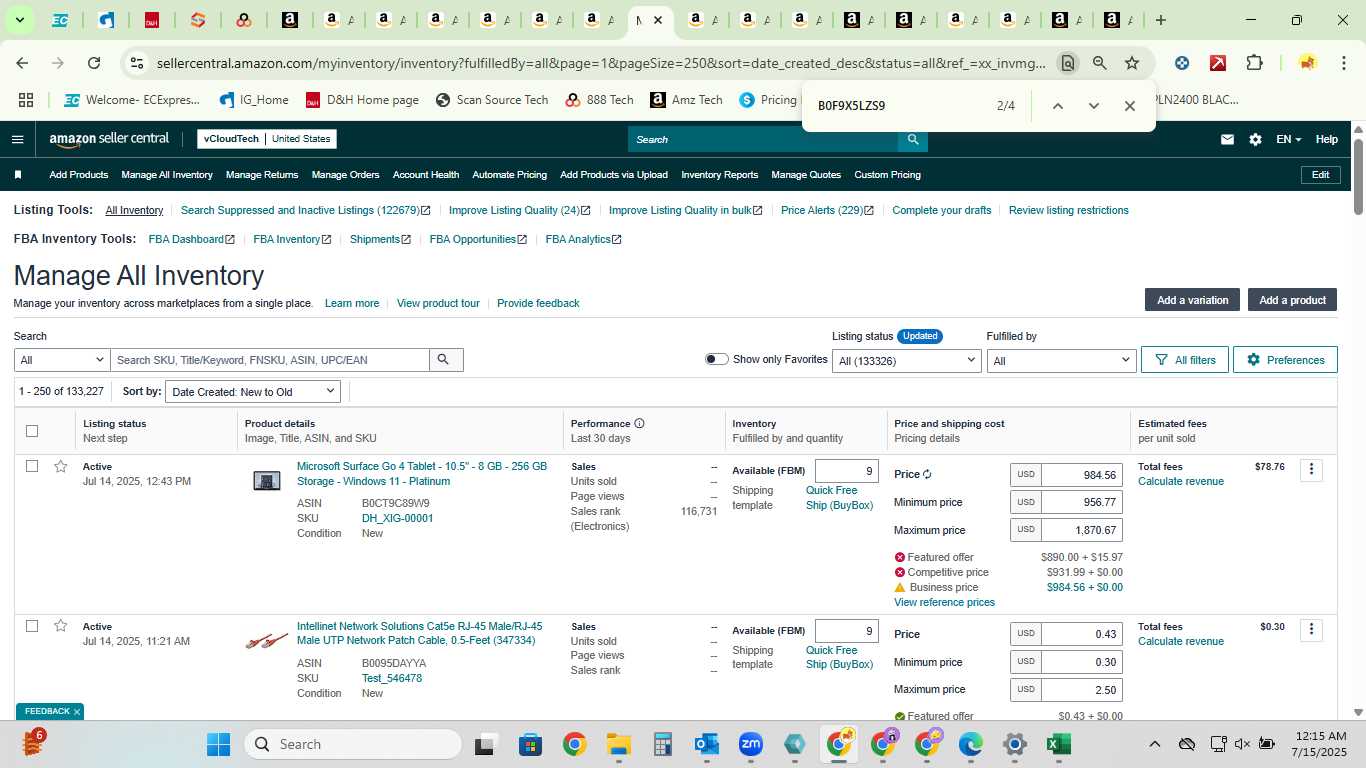Click the Search SKU, Title/Keyword input field
The width and height of the screenshot is (1366, 768).
(270, 360)
